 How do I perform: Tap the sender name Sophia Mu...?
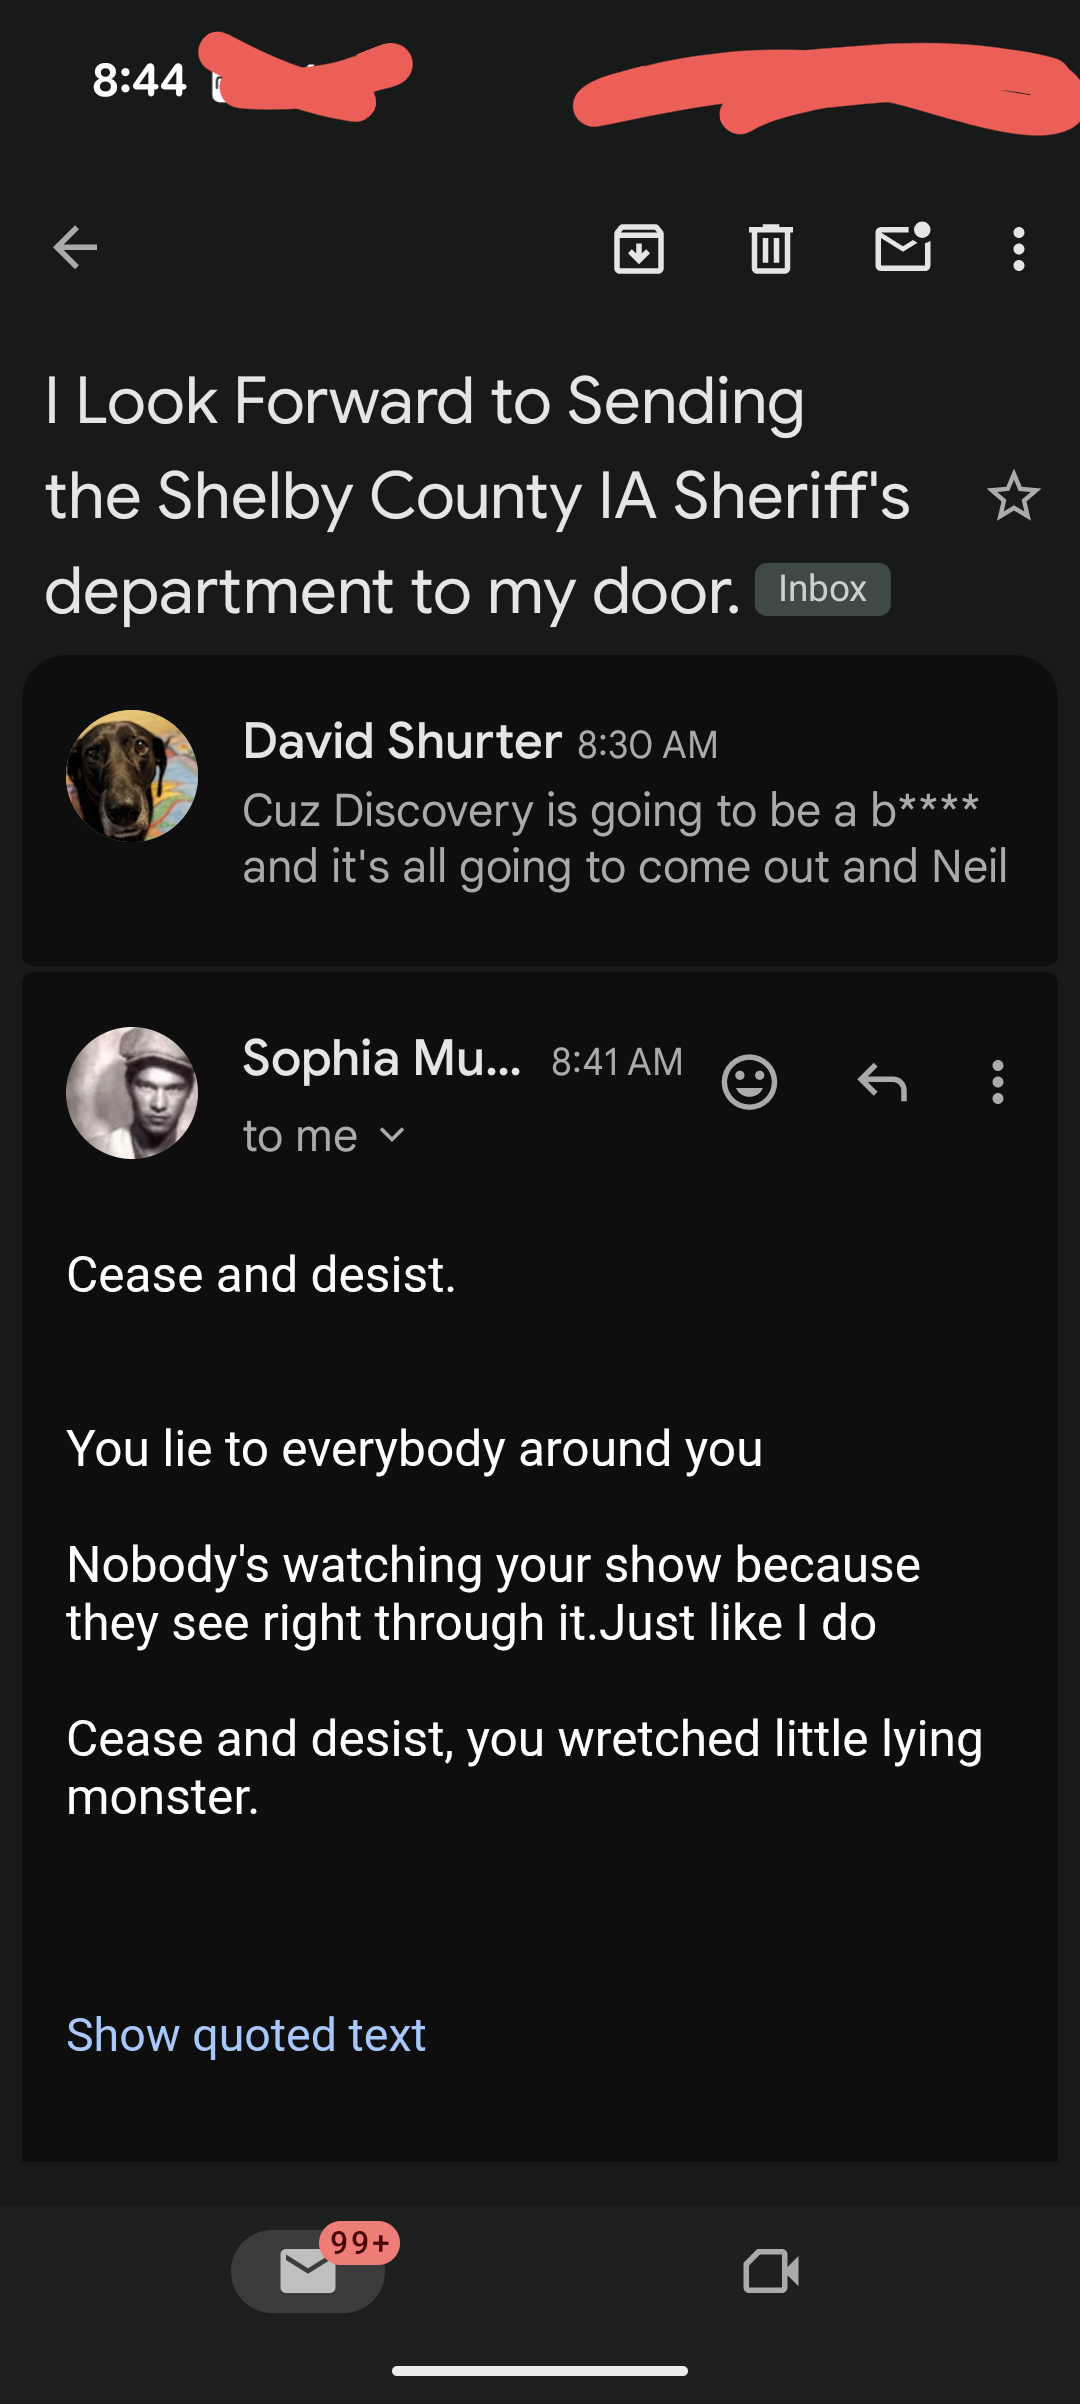click(382, 1058)
